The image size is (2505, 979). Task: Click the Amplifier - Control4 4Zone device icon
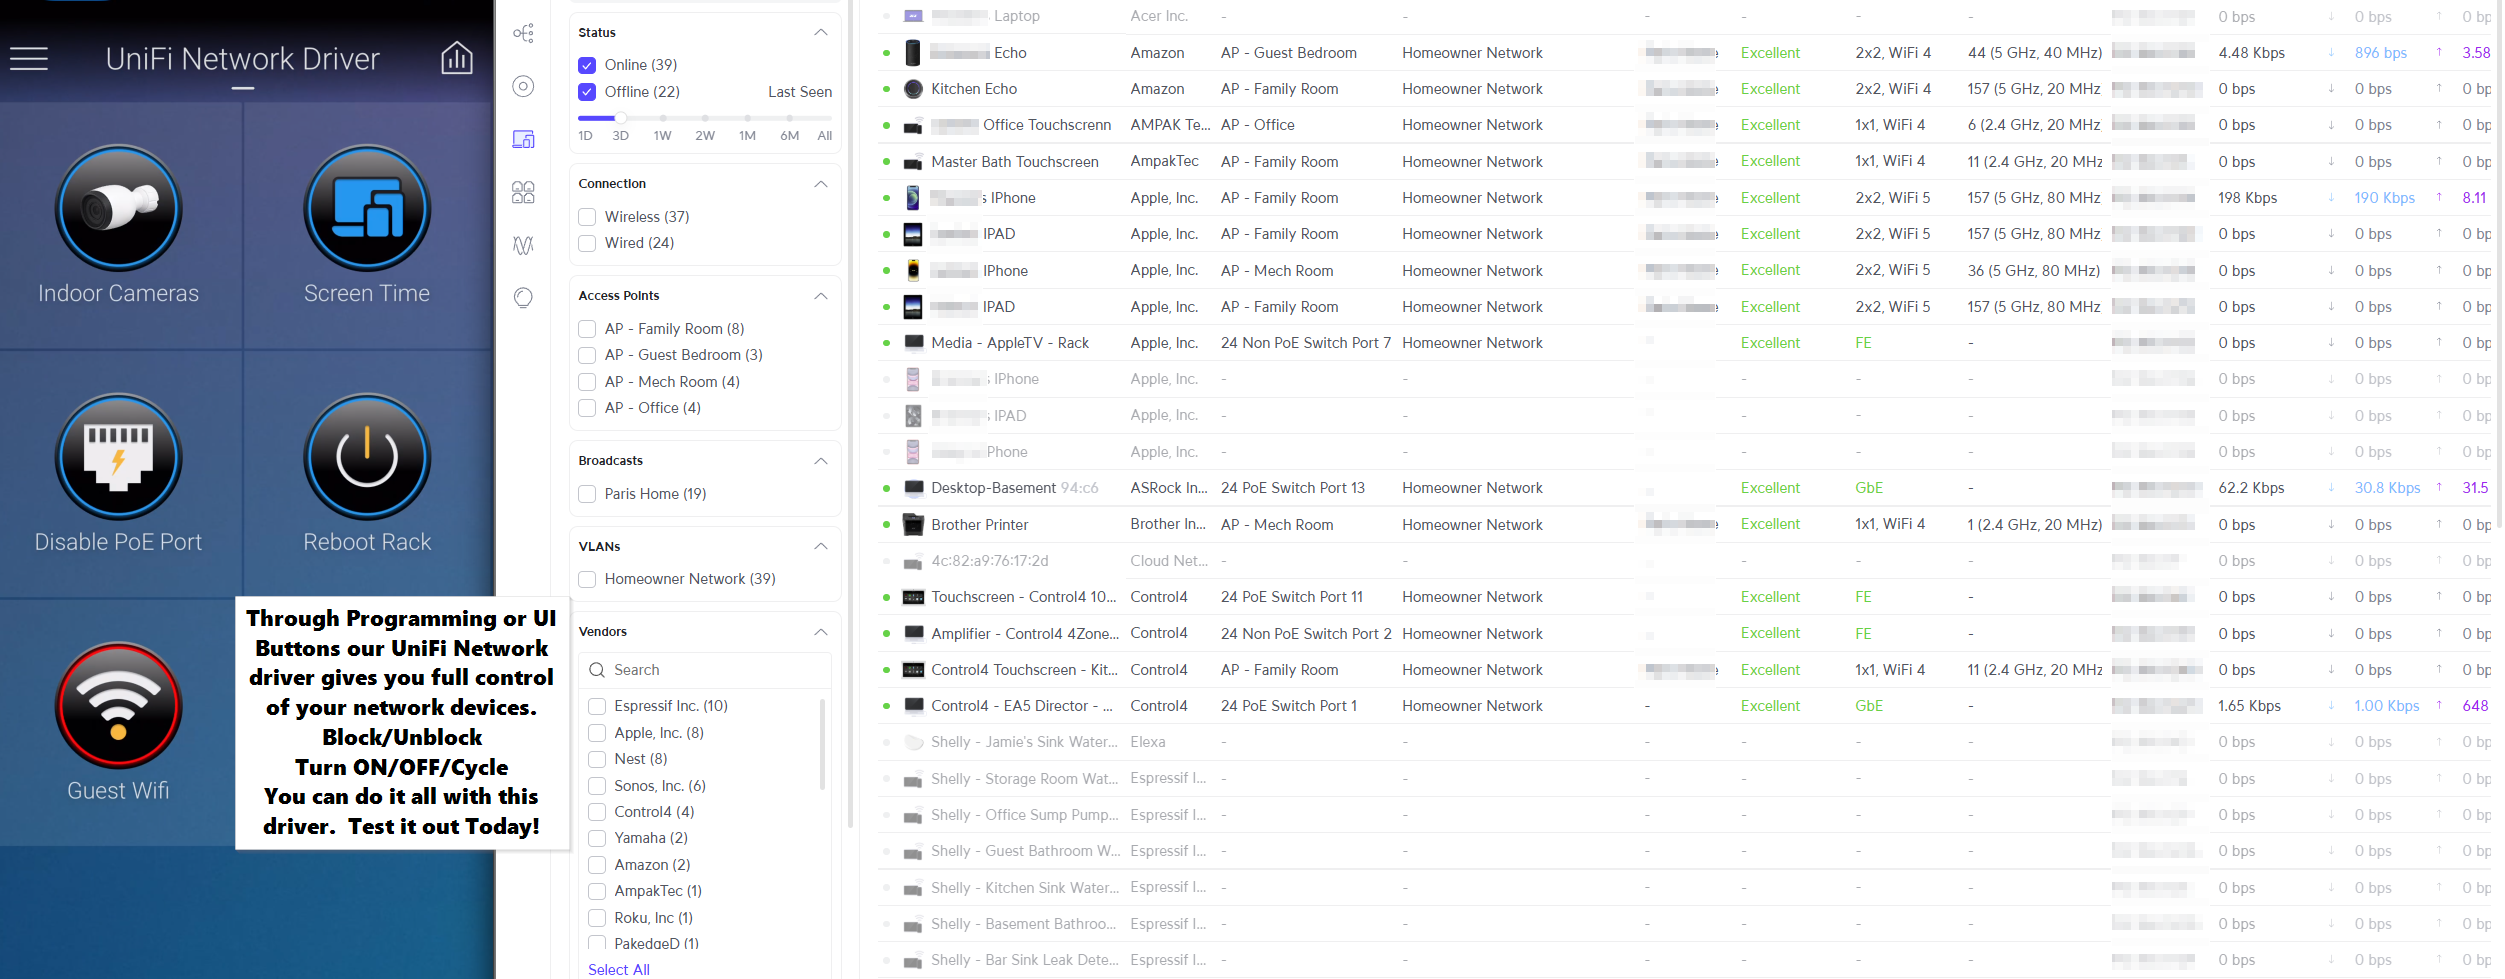(x=913, y=633)
